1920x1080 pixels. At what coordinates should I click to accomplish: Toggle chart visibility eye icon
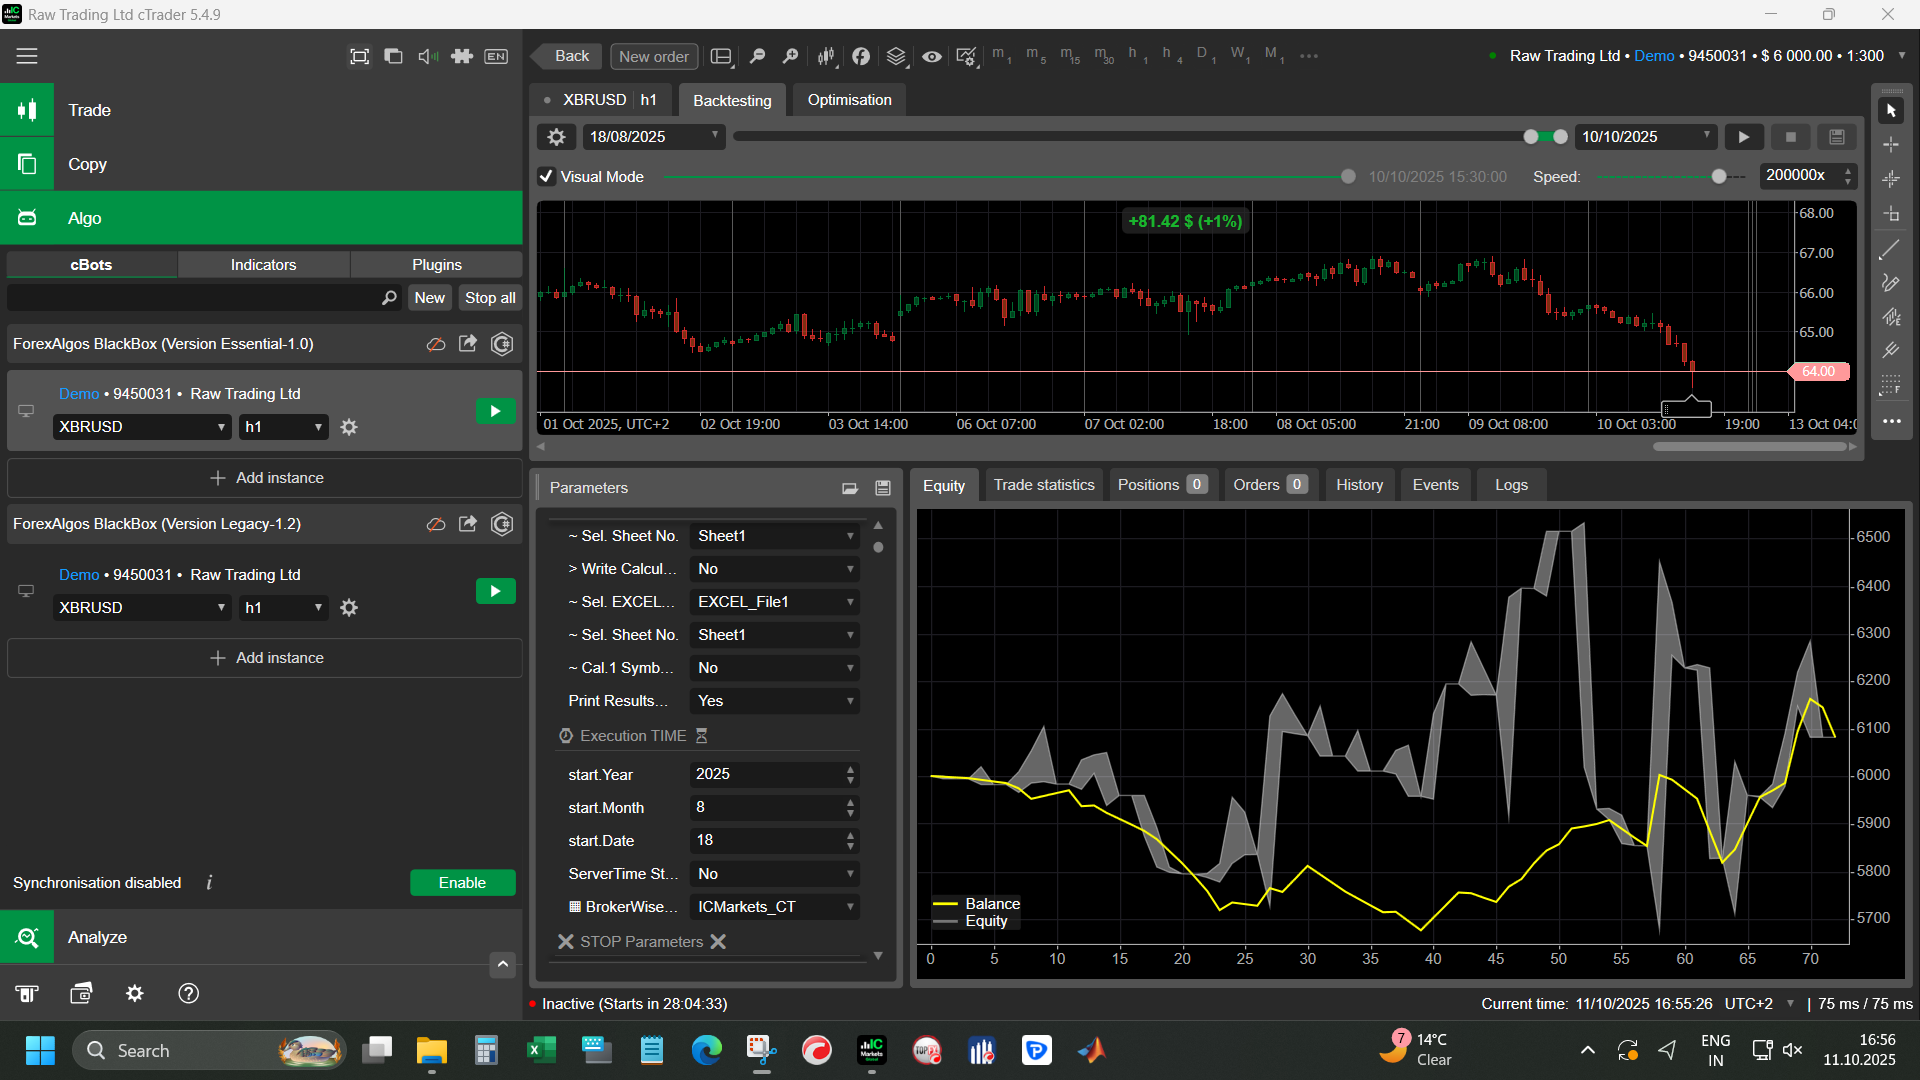(931, 56)
